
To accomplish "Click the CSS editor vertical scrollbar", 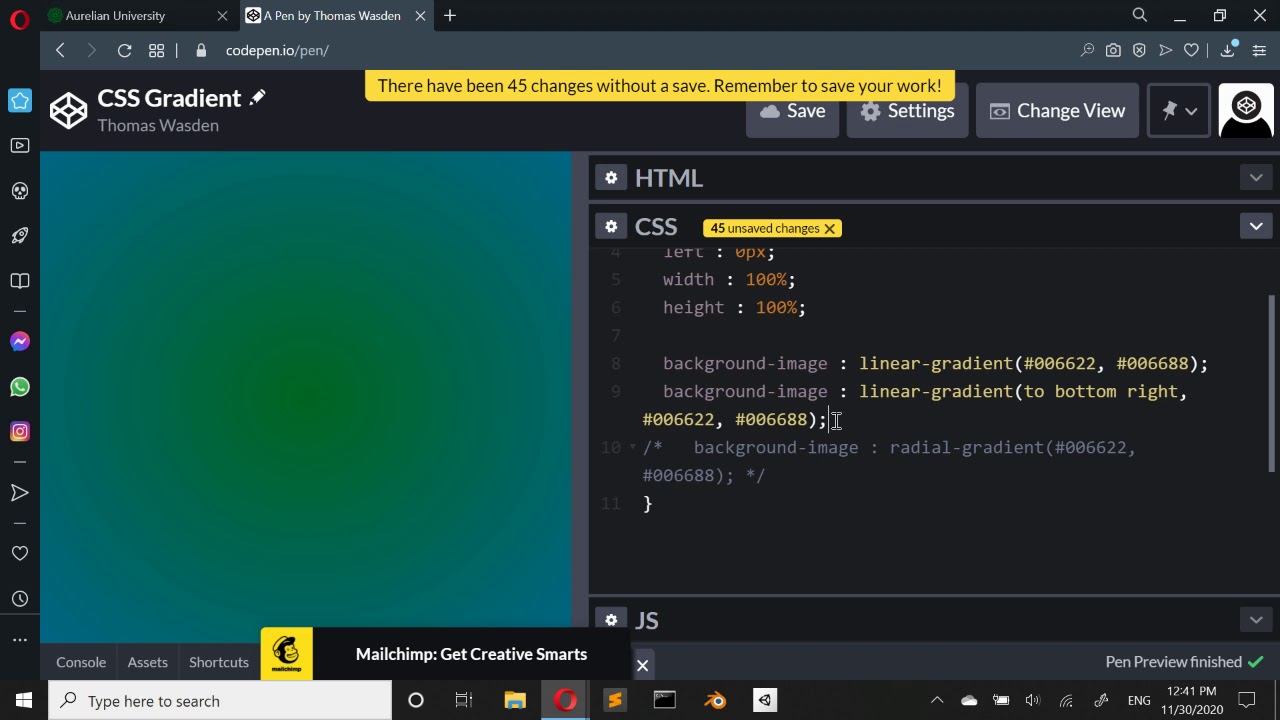I will [x=1273, y=383].
